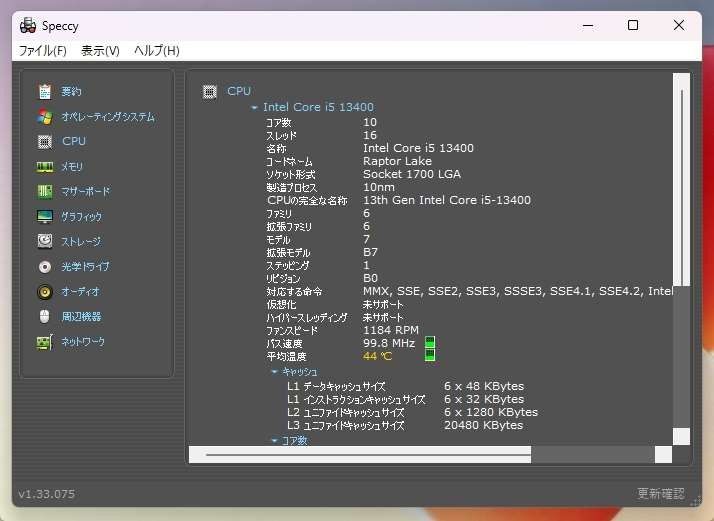The width and height of the screenshot is (714, 521).
Task: Go to 周辺機器 section label
Action: 81,317
